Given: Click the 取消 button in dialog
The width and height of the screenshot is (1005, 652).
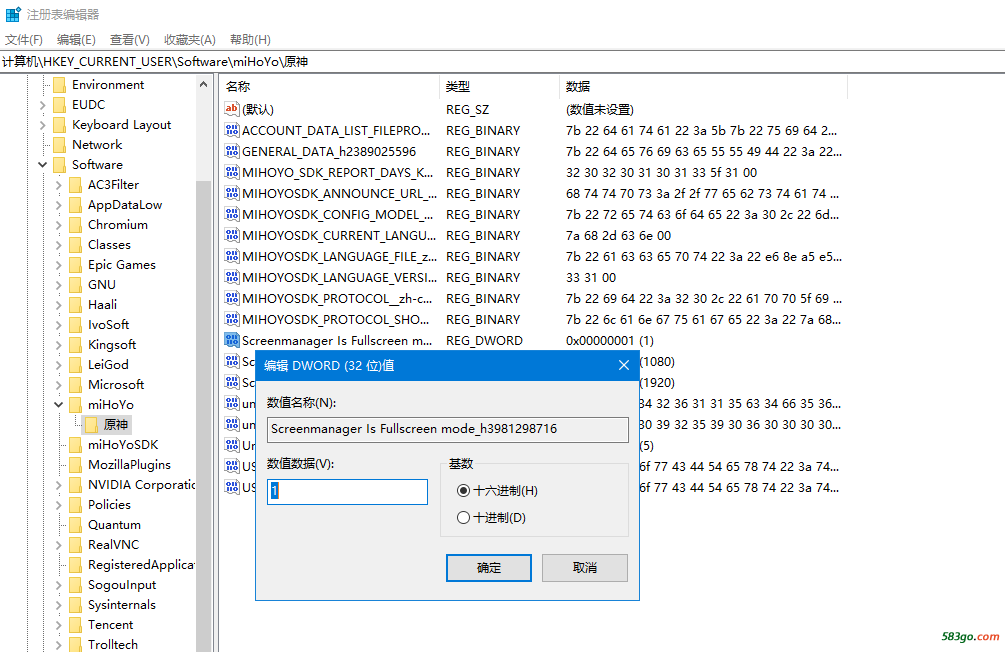Looking at the screenshot, I should [584, 567].
